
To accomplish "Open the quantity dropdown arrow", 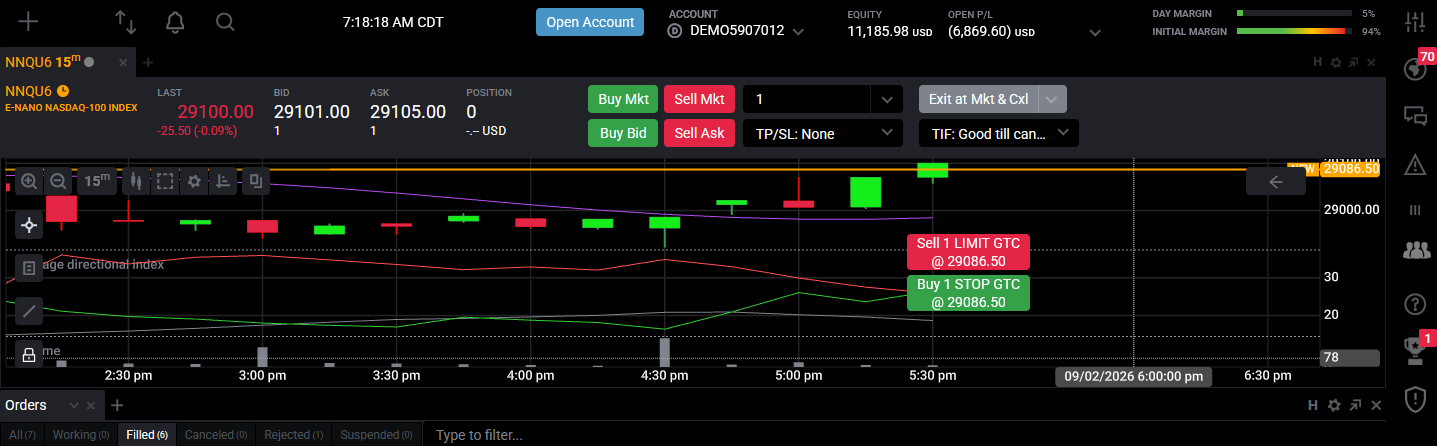I will click(887, 99).
